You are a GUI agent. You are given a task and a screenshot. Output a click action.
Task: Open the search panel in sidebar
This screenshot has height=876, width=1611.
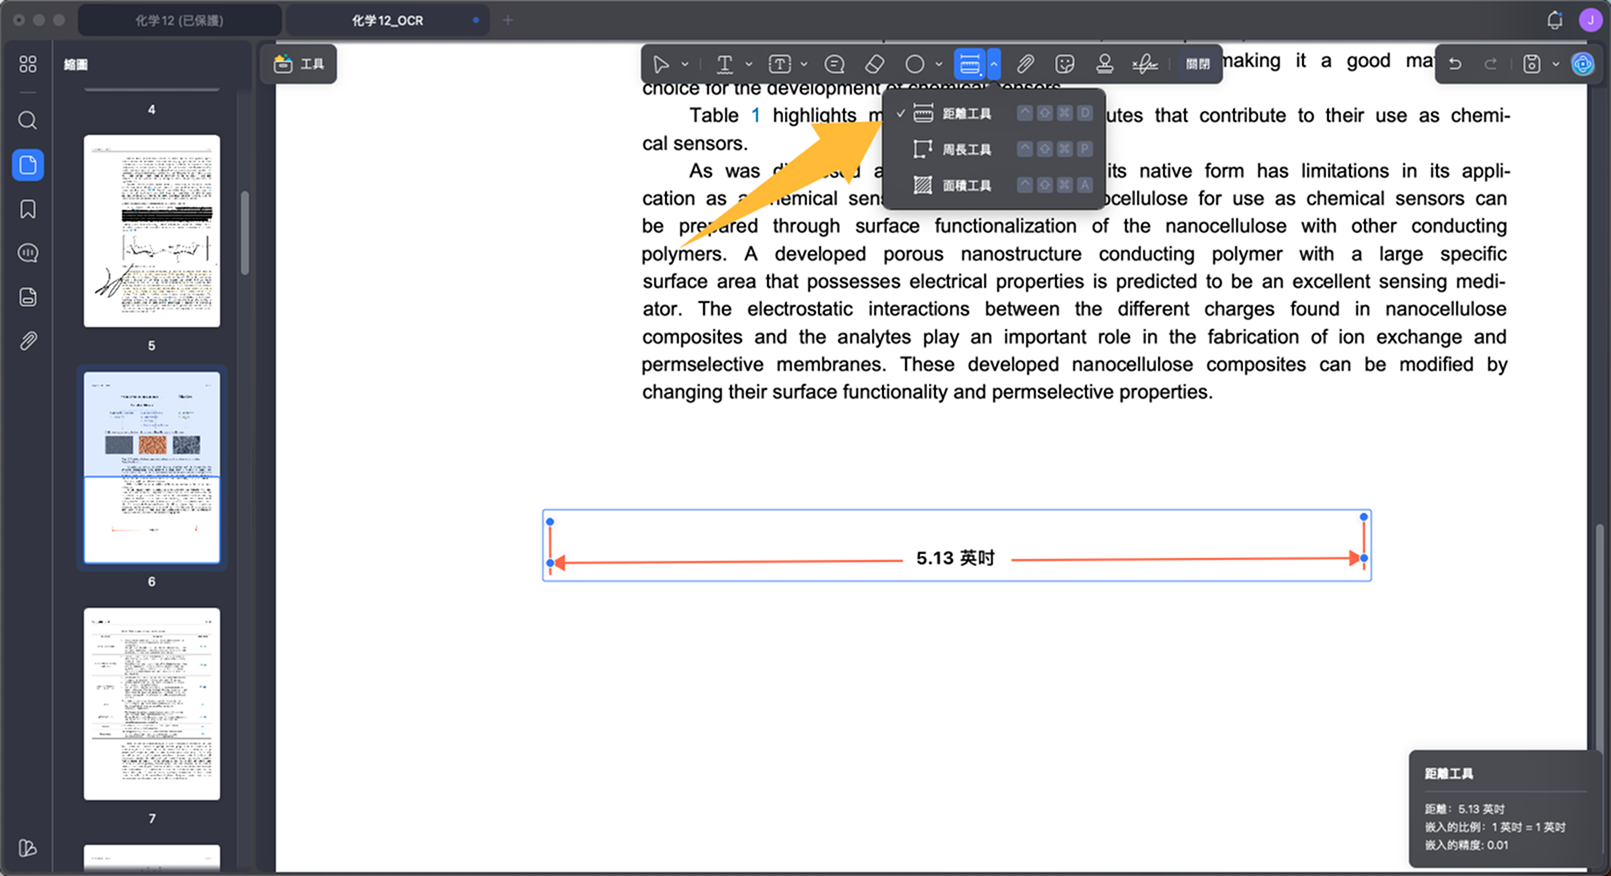tap(28, 121)
